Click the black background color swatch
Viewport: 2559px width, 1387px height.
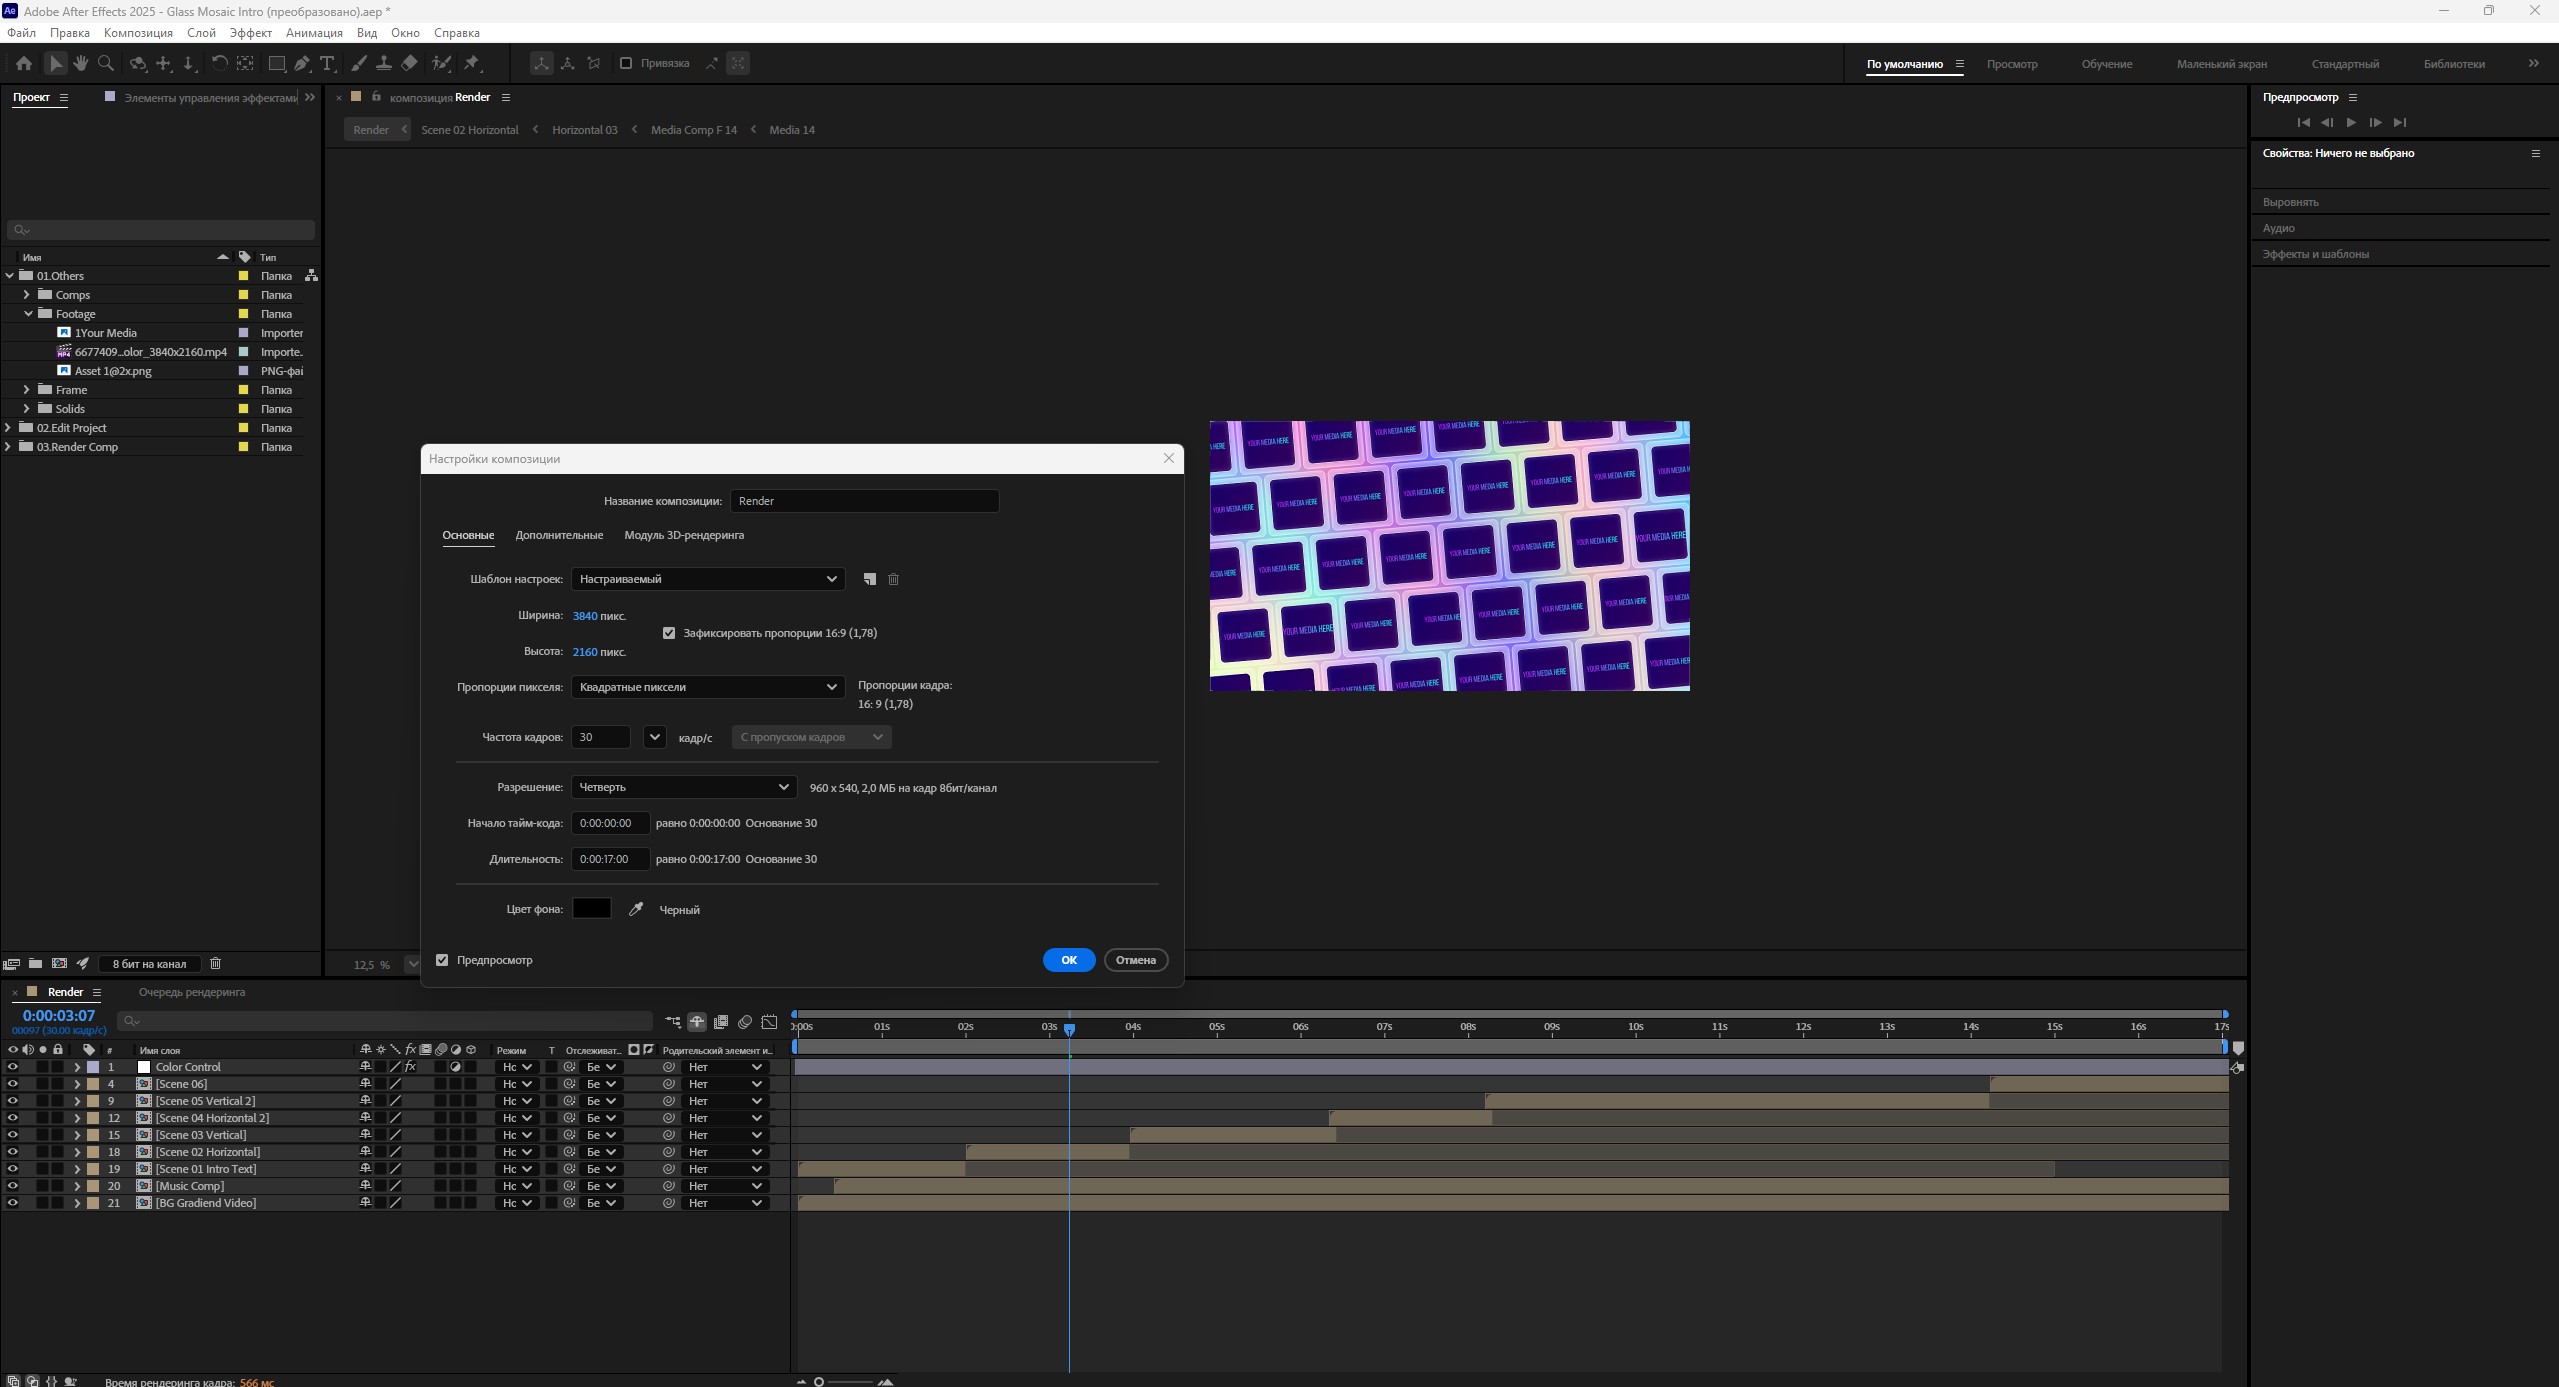[591, 909]
